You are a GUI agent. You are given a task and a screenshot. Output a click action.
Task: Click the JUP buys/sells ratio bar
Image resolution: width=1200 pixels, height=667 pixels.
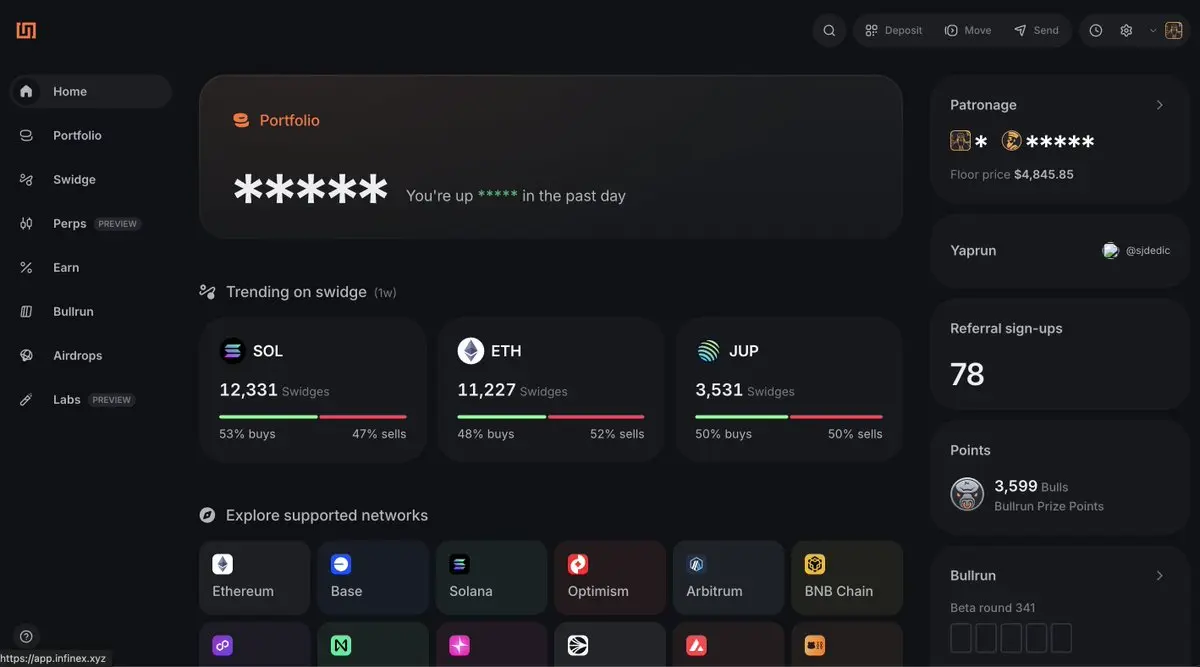(789, 416)
